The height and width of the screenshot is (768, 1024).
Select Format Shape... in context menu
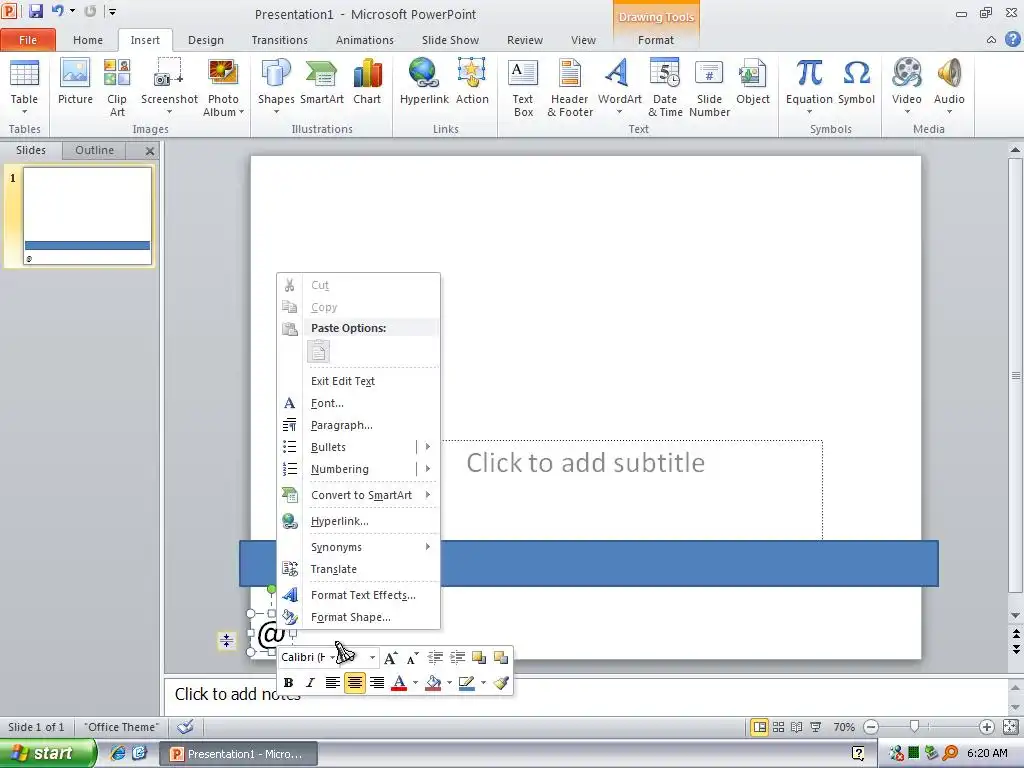click(351, 617)
